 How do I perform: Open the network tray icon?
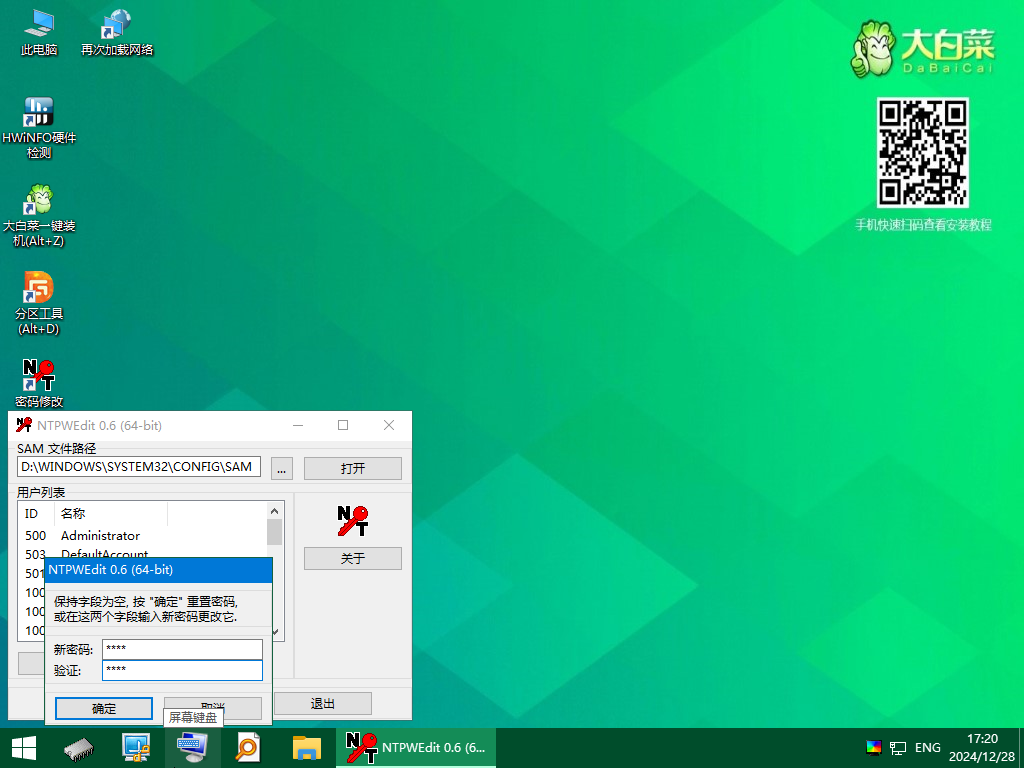(898, 747)
